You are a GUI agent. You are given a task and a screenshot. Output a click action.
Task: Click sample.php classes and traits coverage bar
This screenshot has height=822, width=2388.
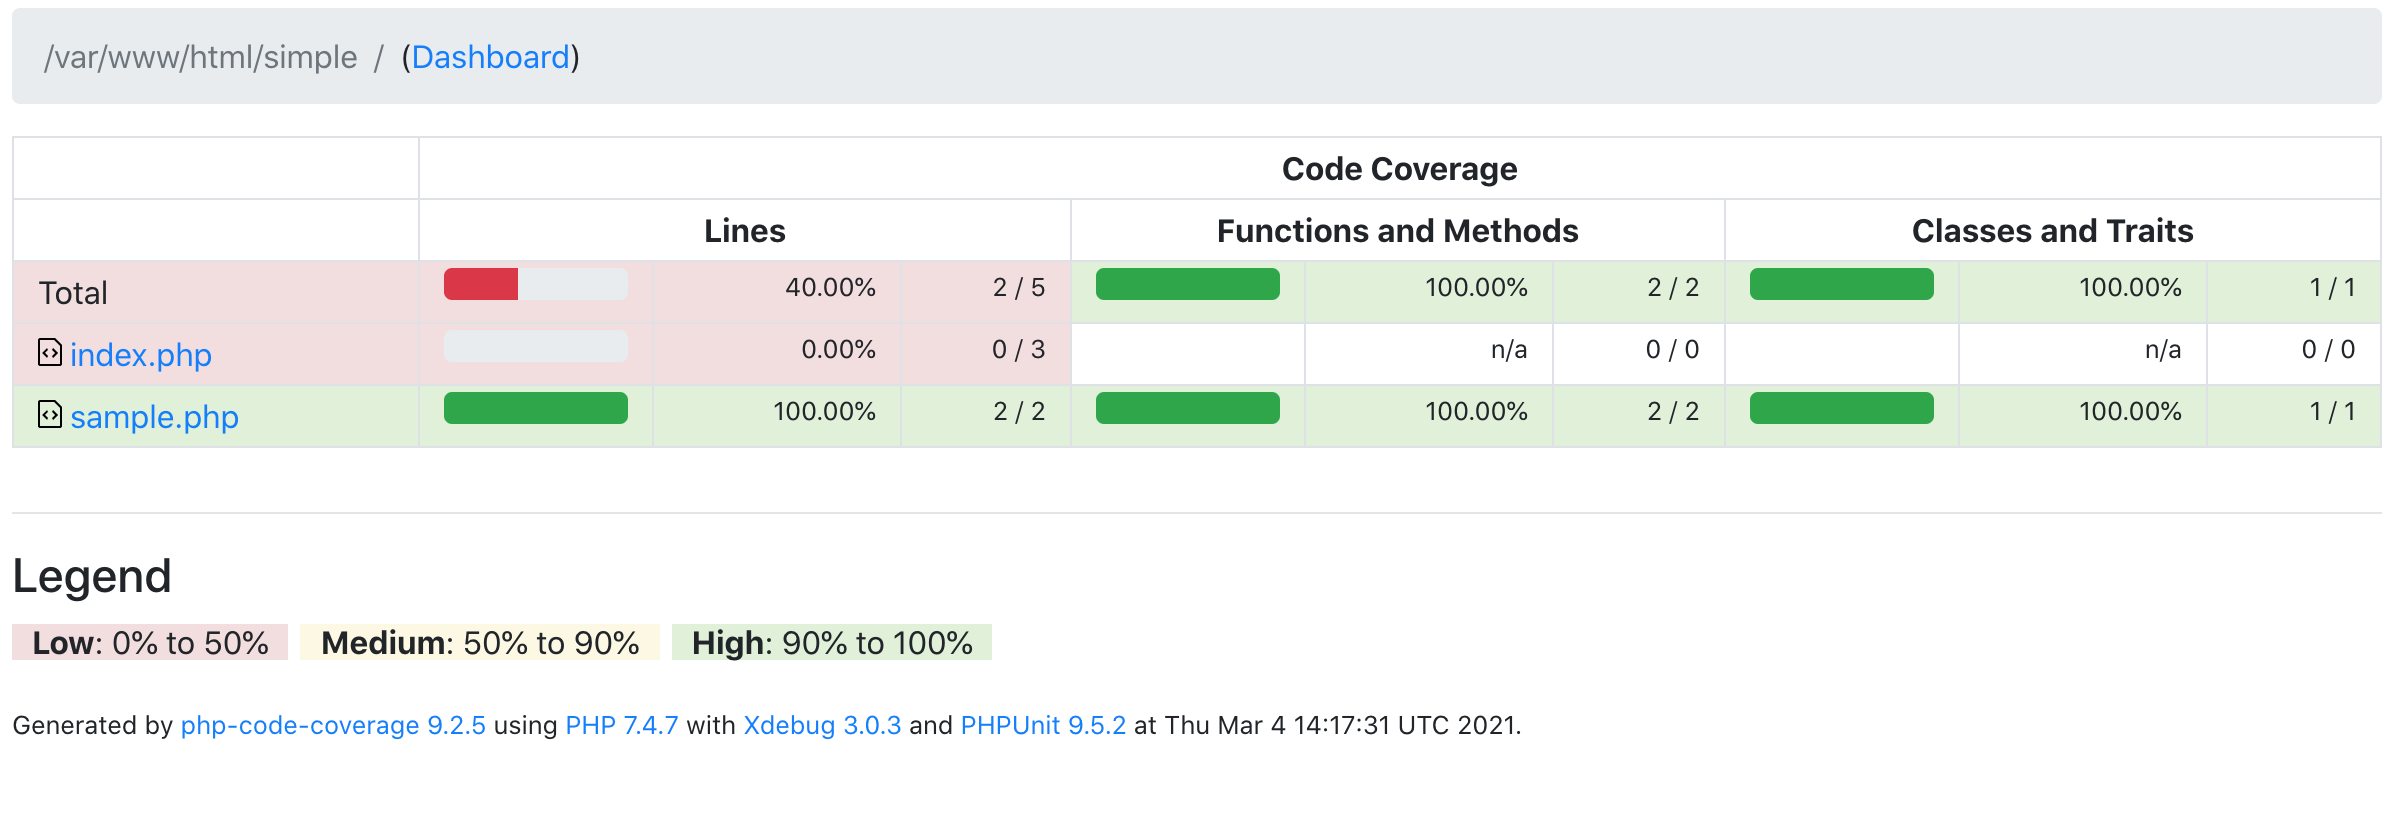tap(1842, 409)
